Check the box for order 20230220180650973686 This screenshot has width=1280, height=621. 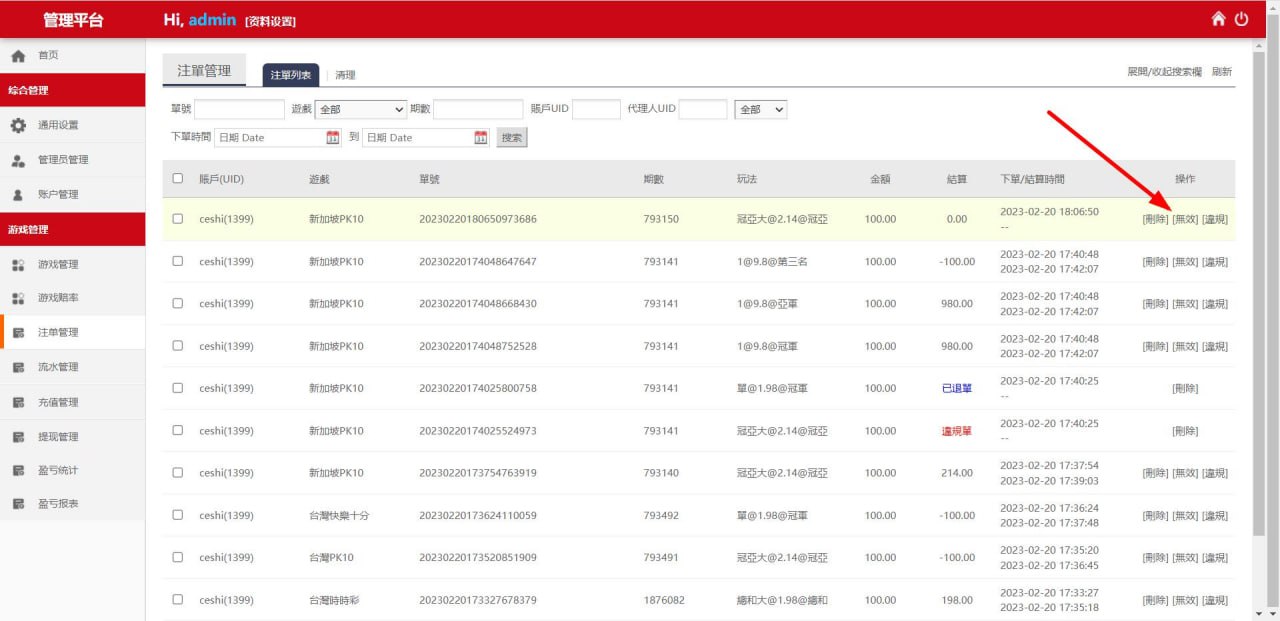coord(178,219)
